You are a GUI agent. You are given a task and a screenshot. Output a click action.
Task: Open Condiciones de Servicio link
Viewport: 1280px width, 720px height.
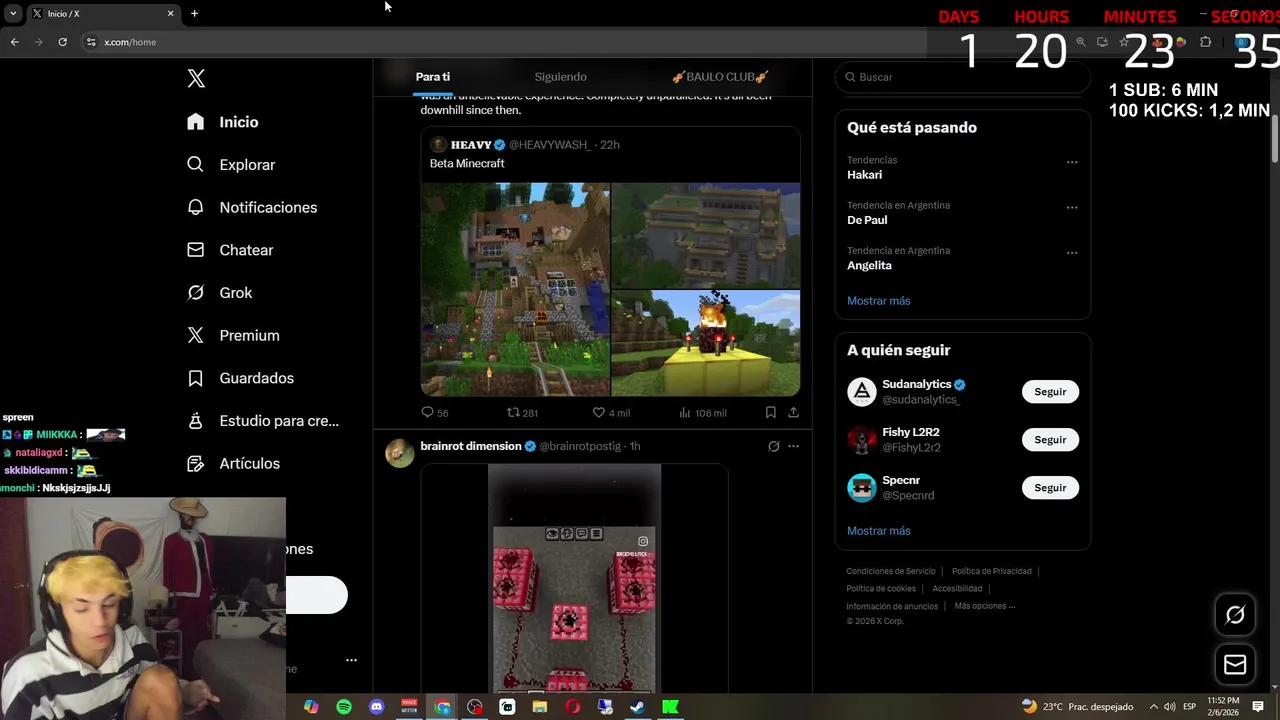891,571
